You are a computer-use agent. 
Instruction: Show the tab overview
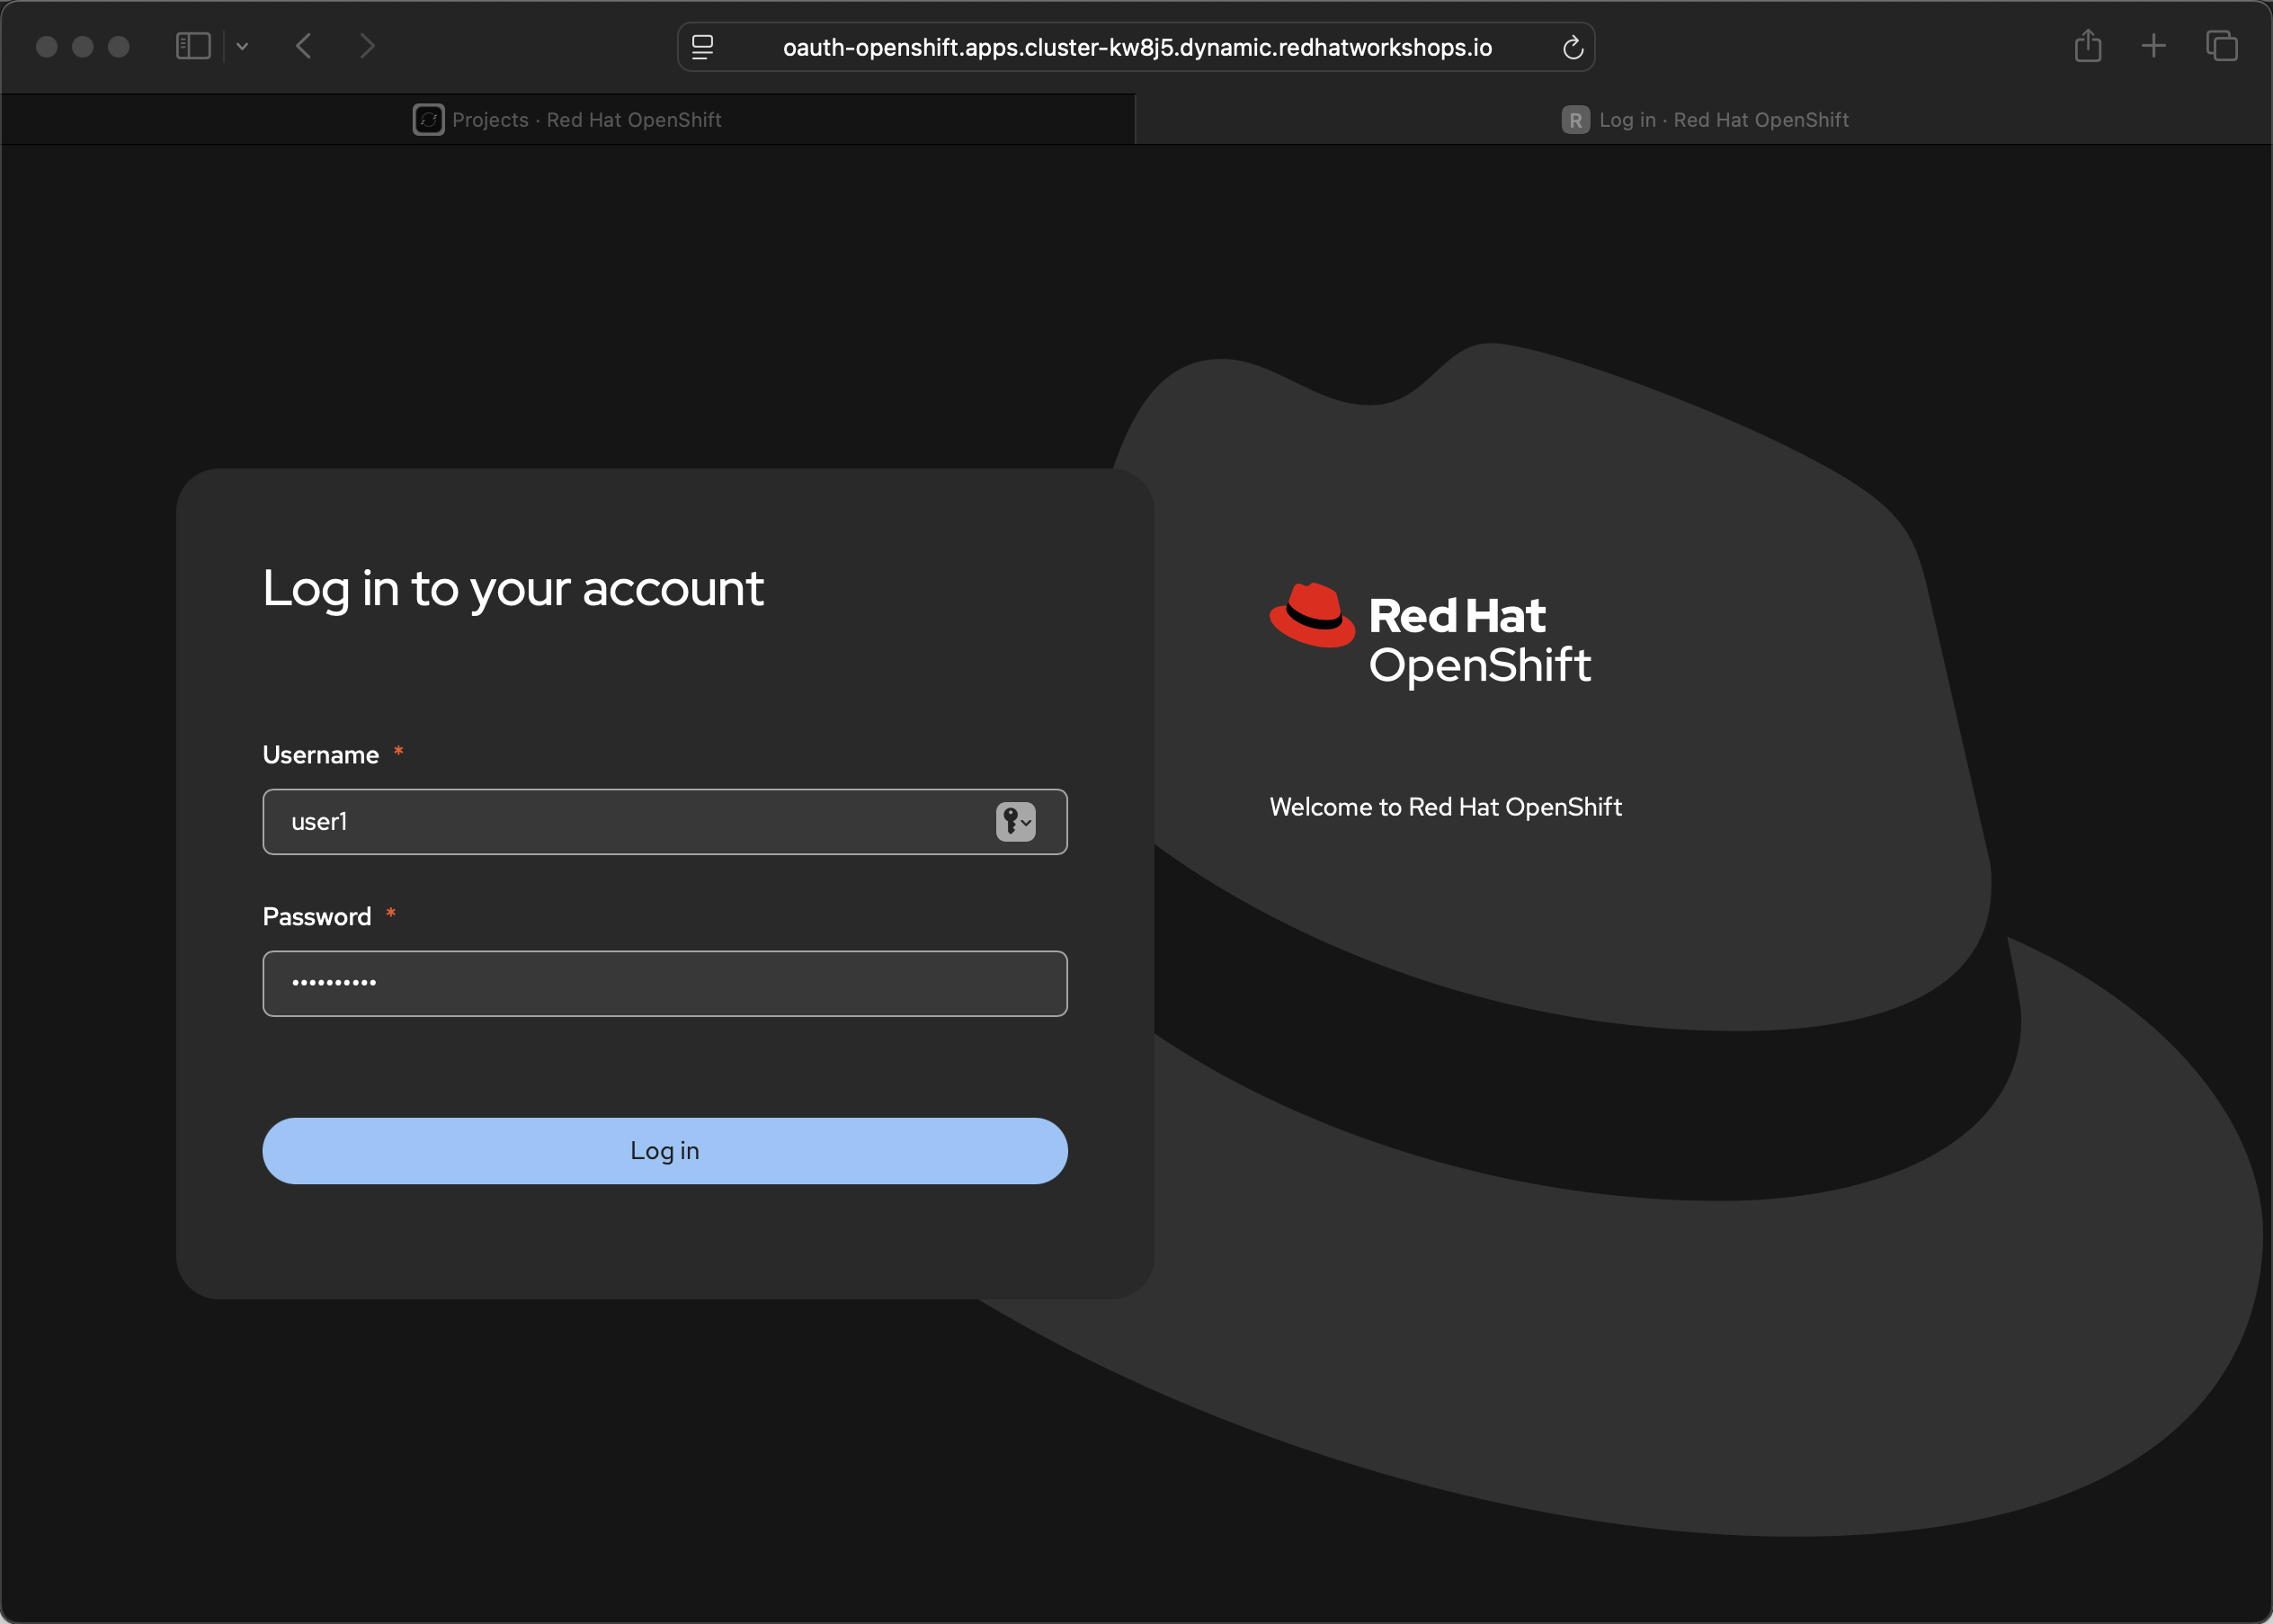[2221, 46]
